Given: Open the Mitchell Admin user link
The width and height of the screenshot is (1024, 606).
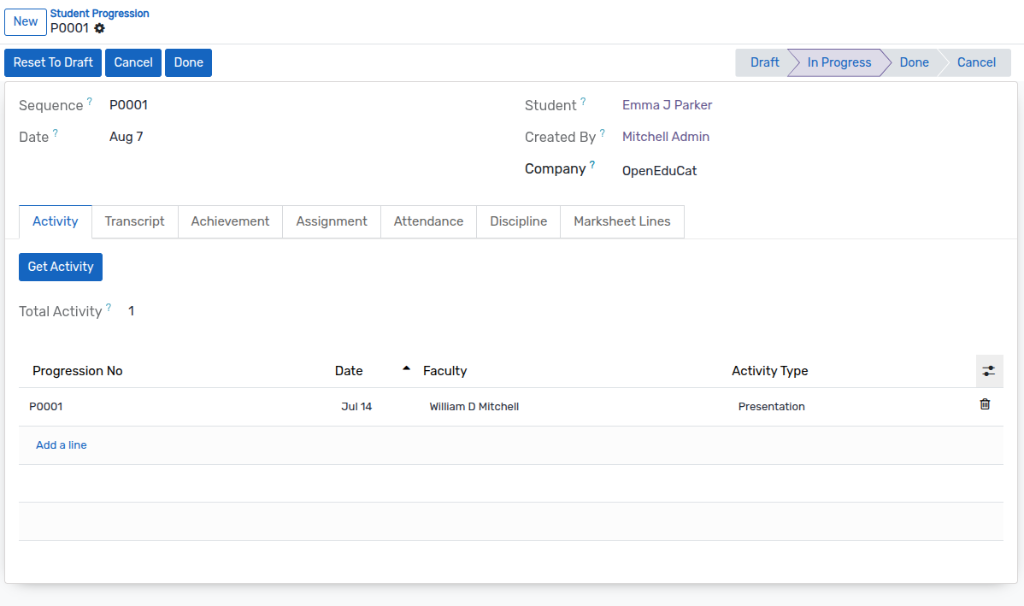Looking at the screenshot, I should [665, 137].
